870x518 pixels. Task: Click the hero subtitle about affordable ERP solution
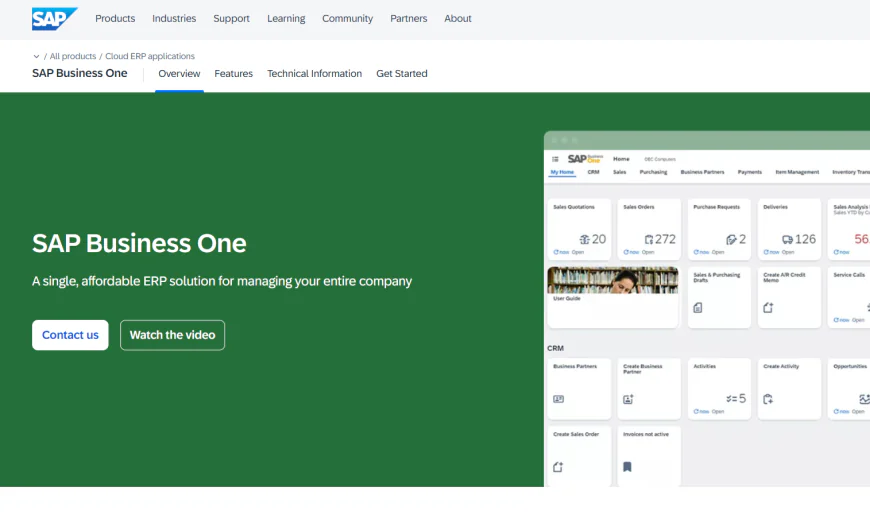point(222,281)
